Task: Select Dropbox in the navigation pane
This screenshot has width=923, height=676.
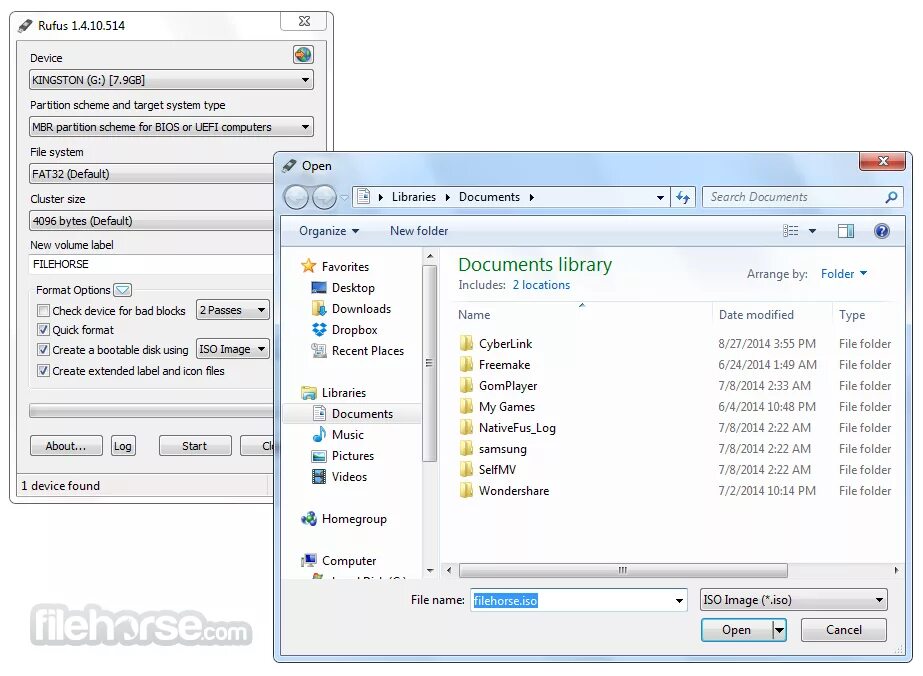Action: [x=354, y=330]
